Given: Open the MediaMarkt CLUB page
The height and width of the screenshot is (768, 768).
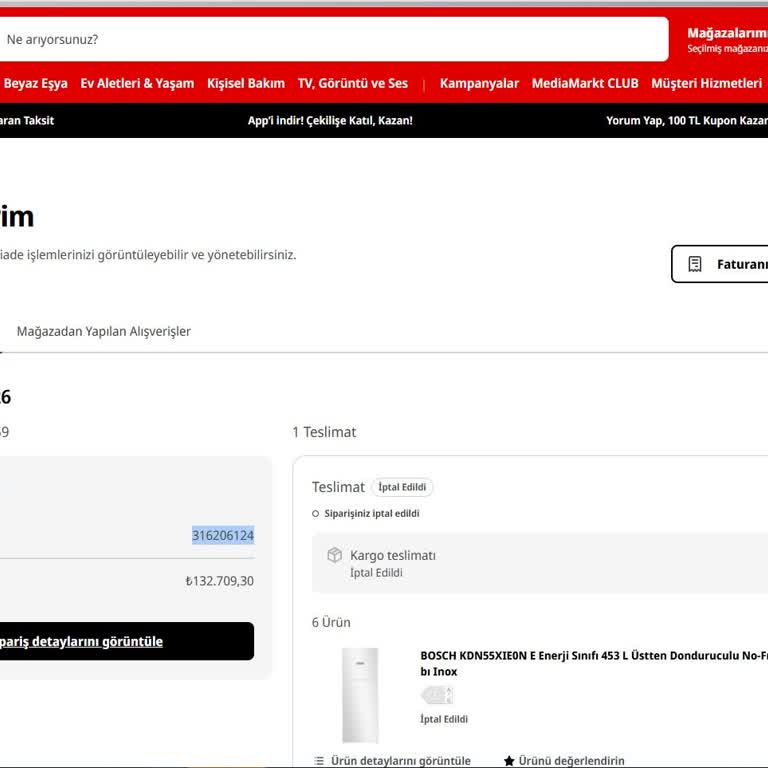Looking at the screenshot, I should click(585, 83).
